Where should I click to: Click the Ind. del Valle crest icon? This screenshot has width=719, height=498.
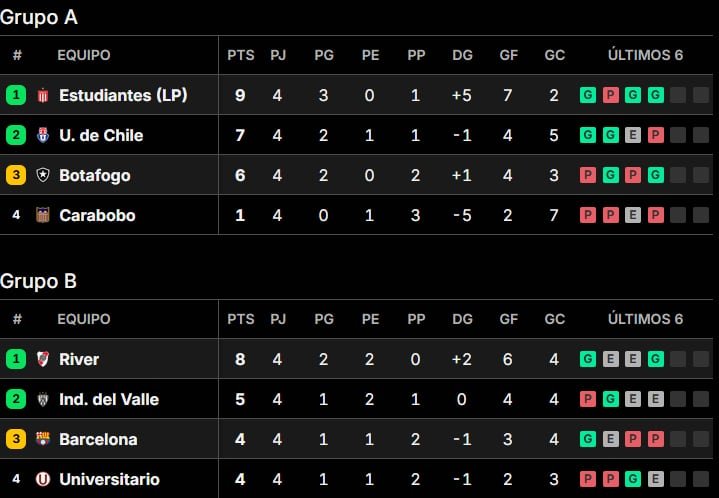pyautogui.click(x=43, y=399)
